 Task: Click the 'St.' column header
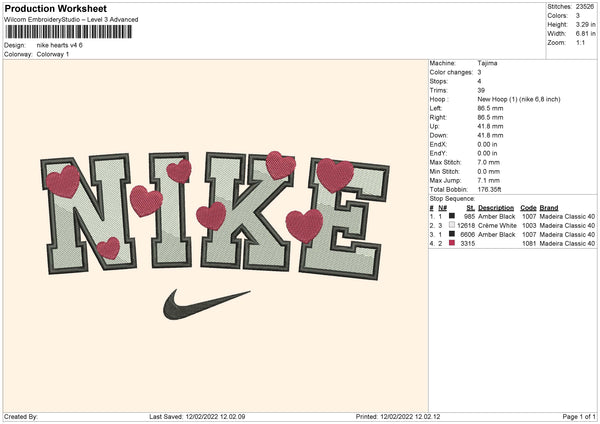point(471,207)
